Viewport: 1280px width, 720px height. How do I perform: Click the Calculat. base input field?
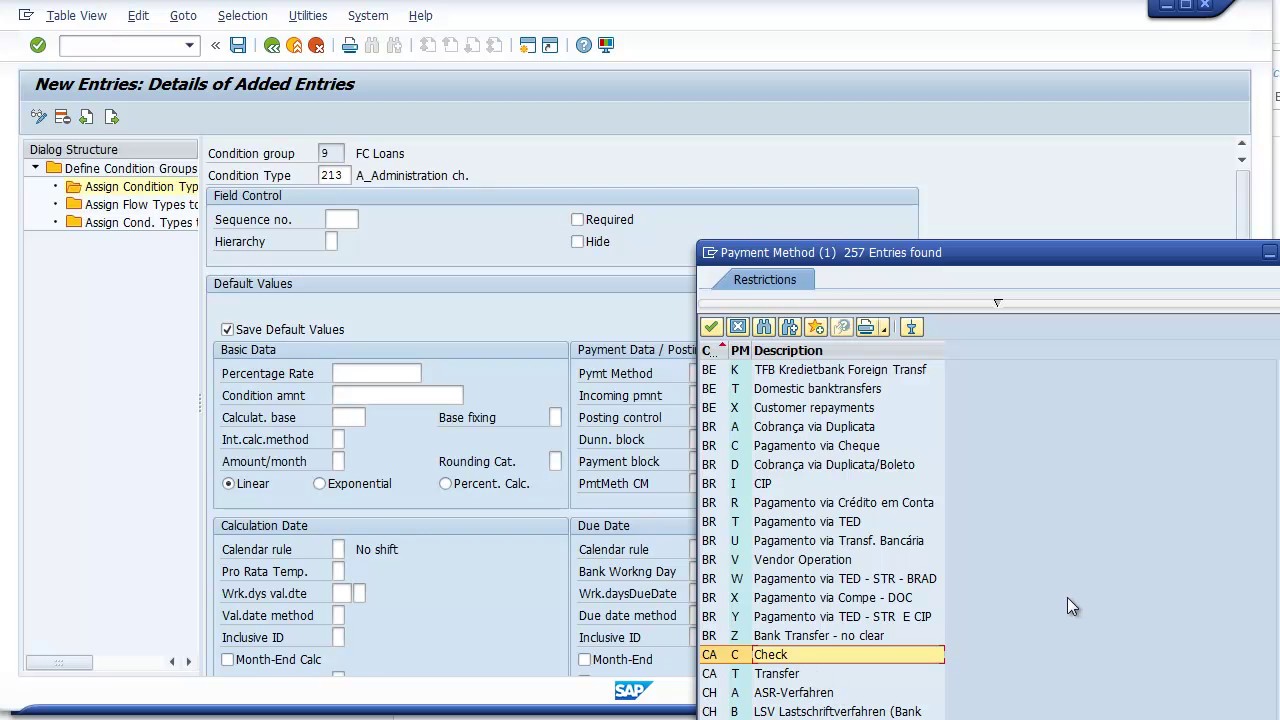coord(348,417)
